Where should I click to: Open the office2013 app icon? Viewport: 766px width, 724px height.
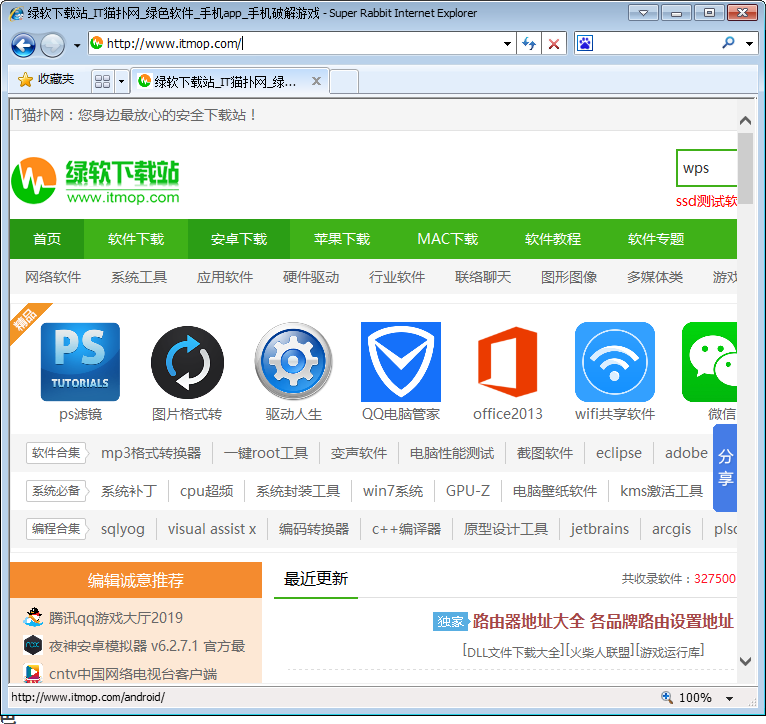507,362
